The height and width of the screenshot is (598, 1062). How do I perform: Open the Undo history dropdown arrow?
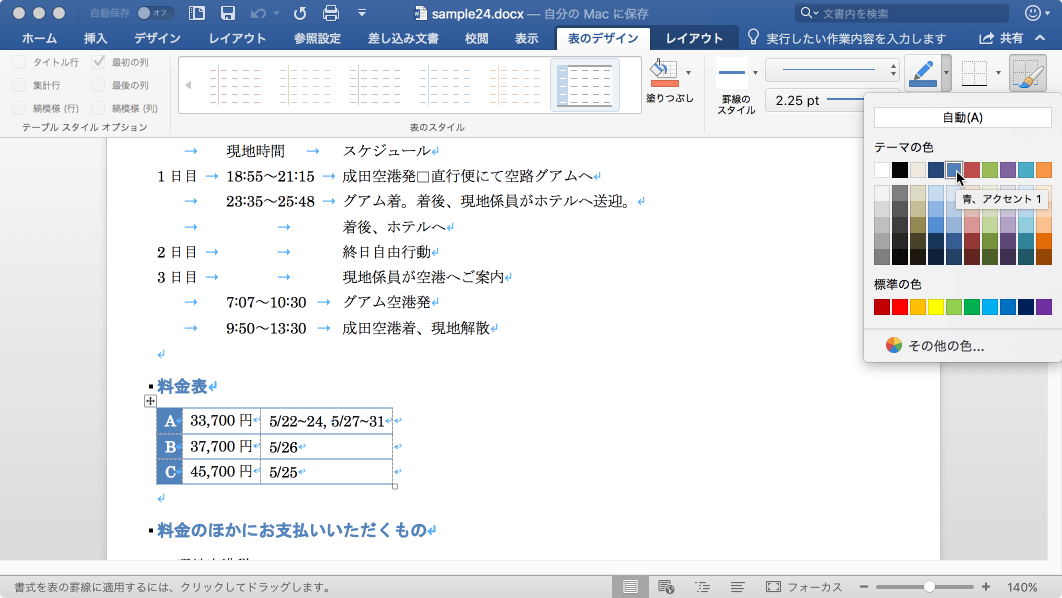pos(276,13)
